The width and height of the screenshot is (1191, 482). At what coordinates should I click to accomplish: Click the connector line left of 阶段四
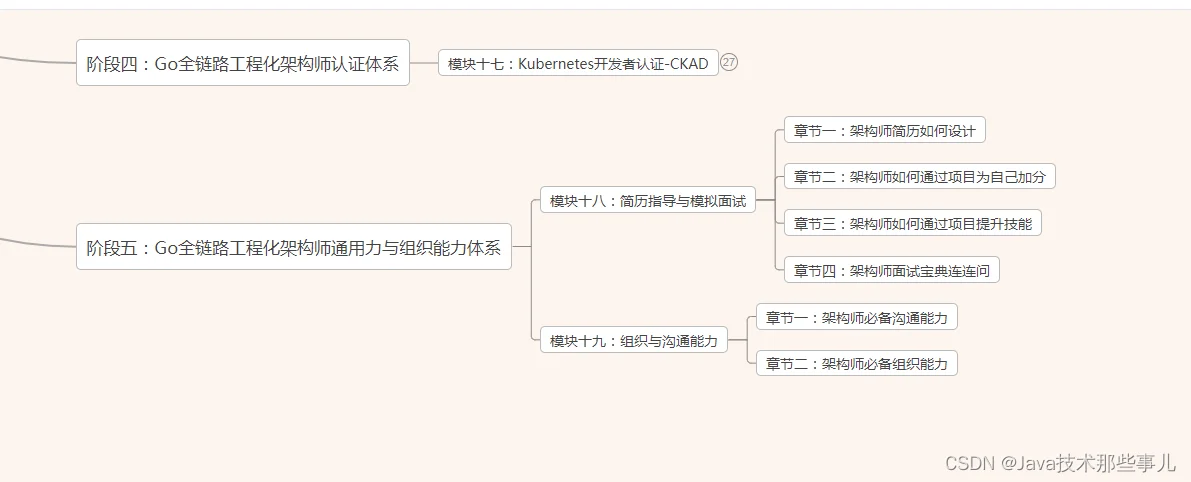(38, 60)
